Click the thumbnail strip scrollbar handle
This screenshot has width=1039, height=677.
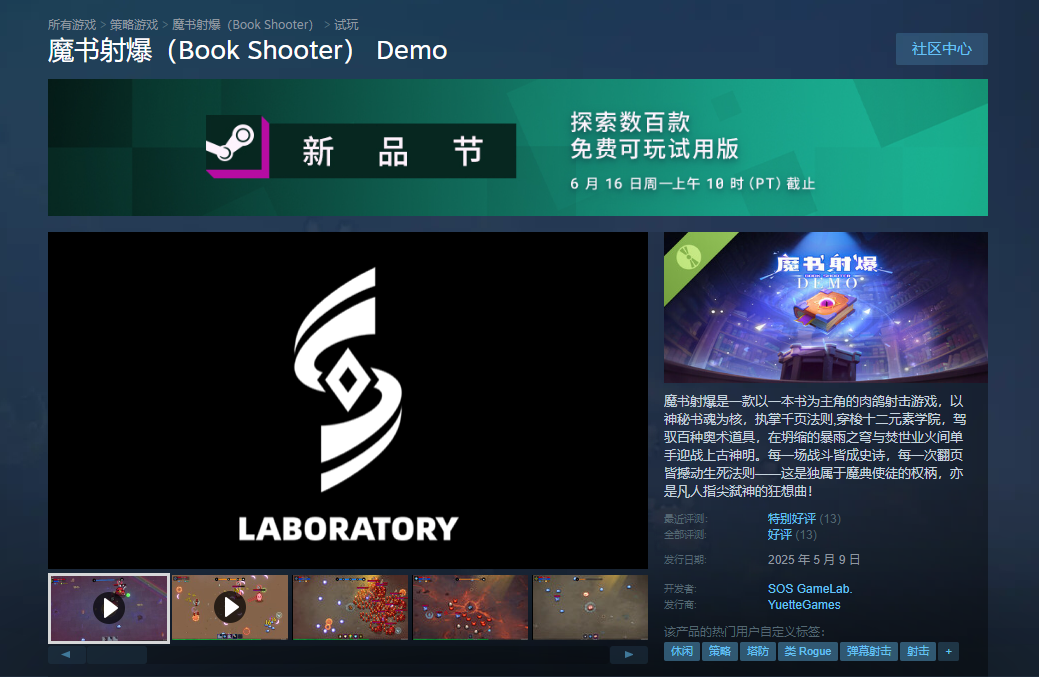117,654
